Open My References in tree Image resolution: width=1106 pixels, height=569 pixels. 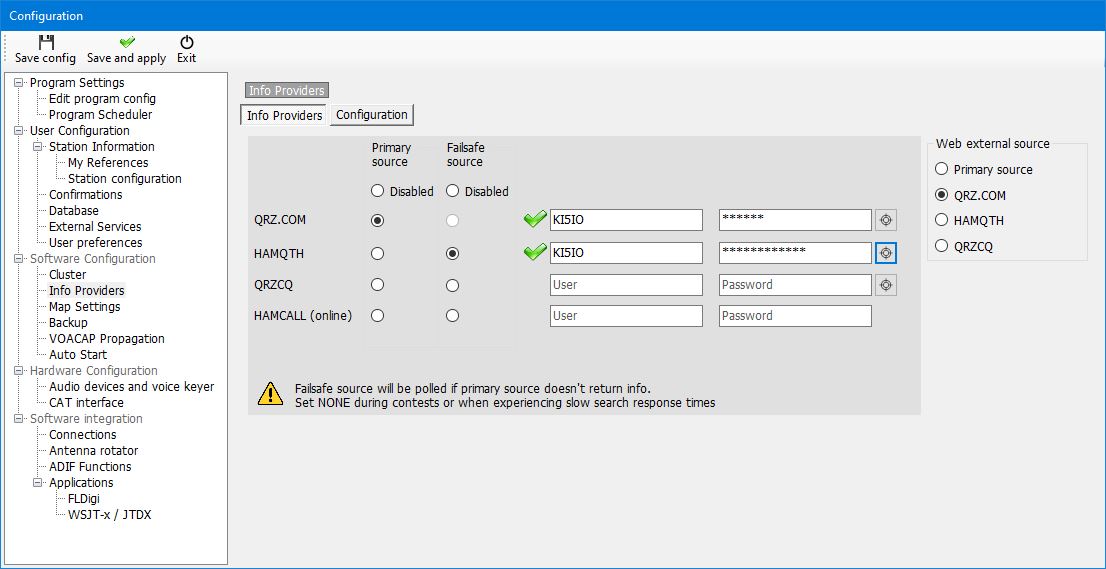[108, 163]
